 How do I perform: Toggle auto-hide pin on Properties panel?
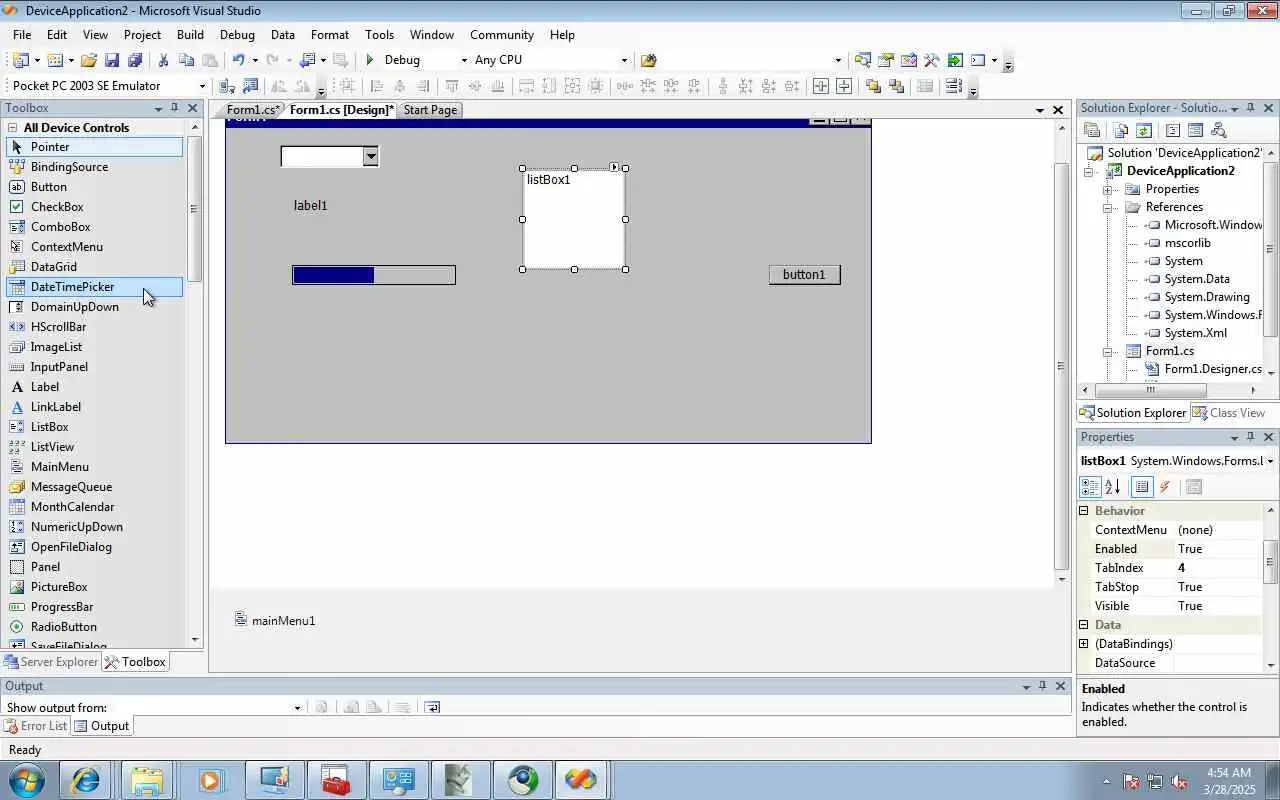1250,437
